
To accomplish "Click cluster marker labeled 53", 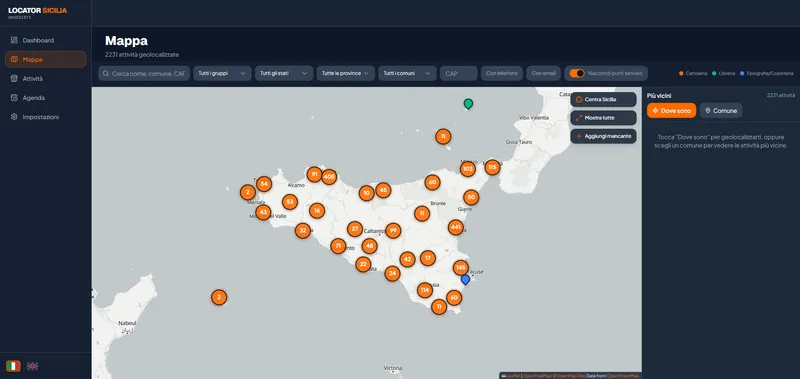I will point(290,202).
